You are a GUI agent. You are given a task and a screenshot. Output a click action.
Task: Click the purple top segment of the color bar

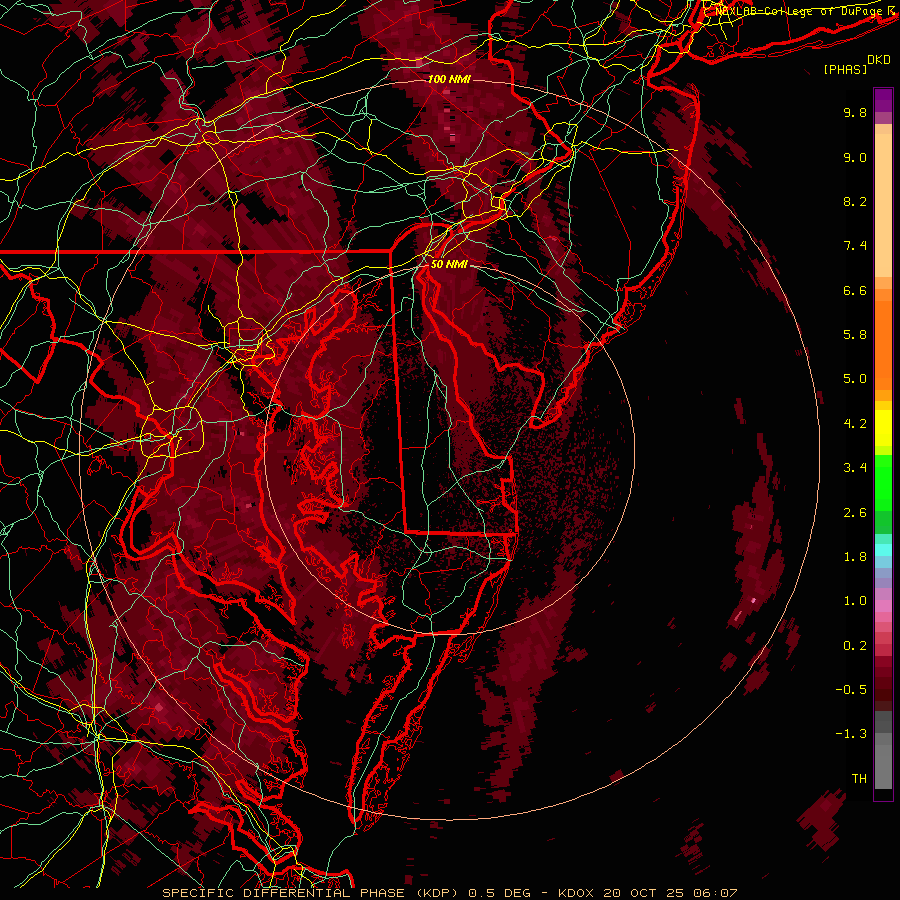pos(883,100)
